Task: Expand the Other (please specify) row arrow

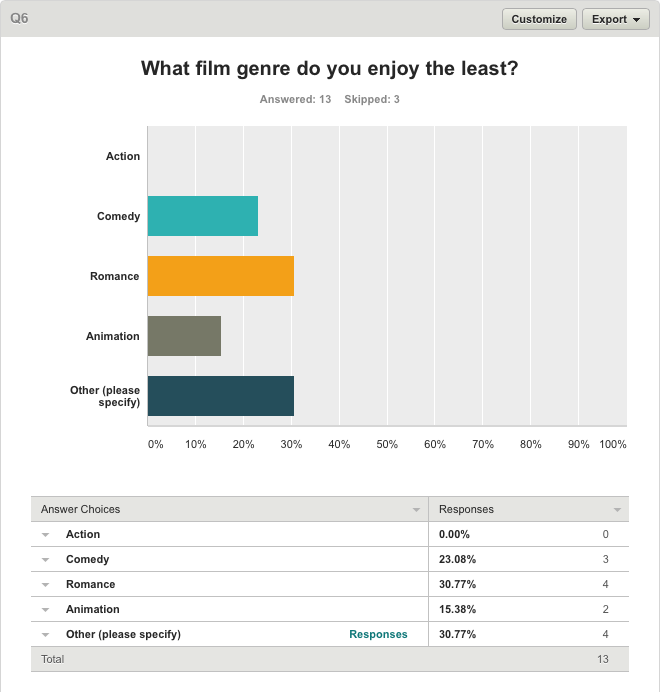Action: click(x=45, y=635)
